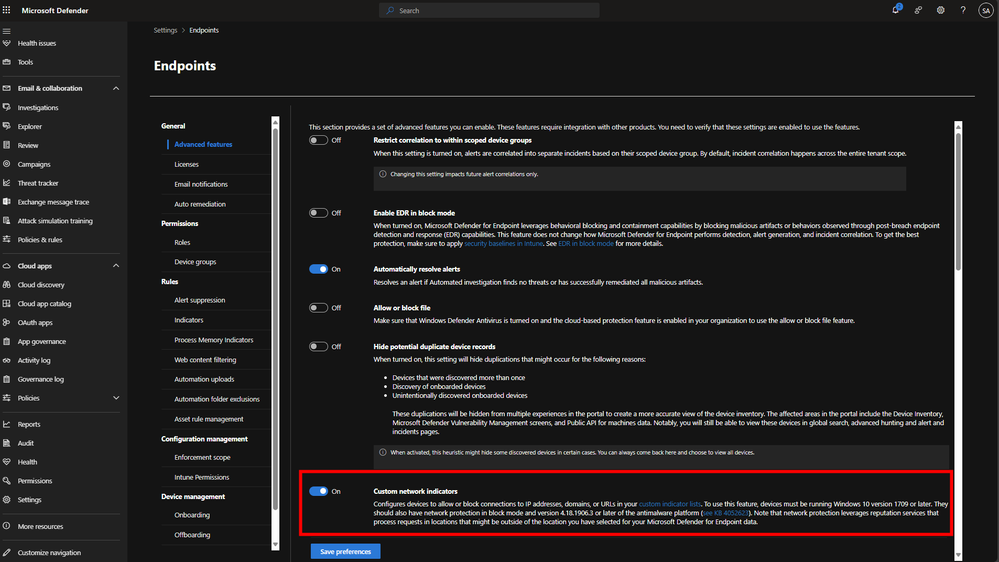Click the Threat tracker icon

[6, 183]
